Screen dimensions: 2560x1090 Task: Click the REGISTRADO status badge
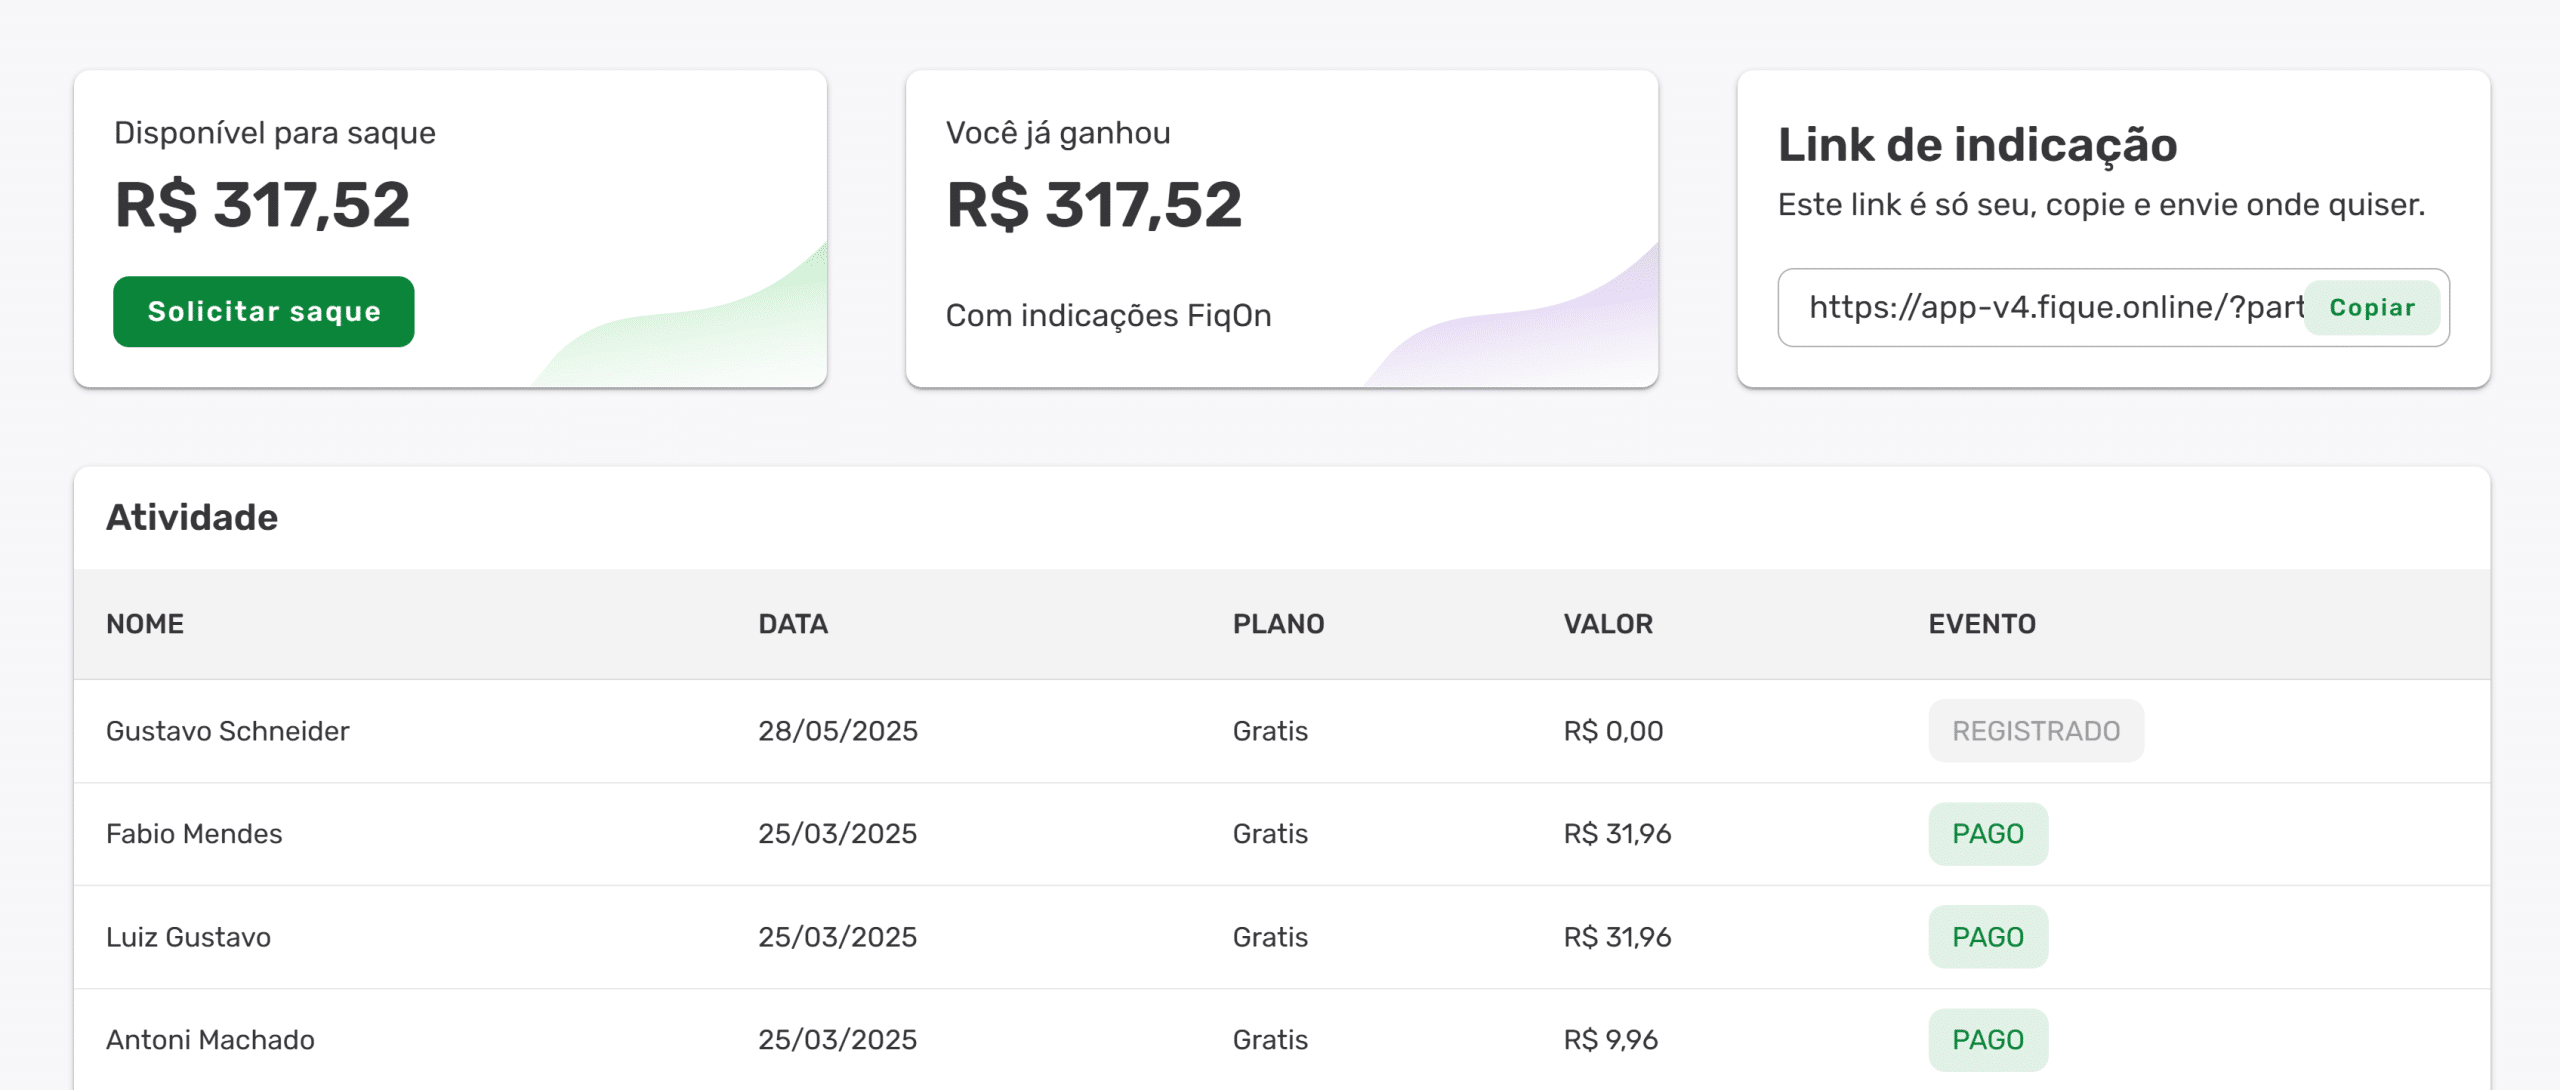tap(2036, 731)
